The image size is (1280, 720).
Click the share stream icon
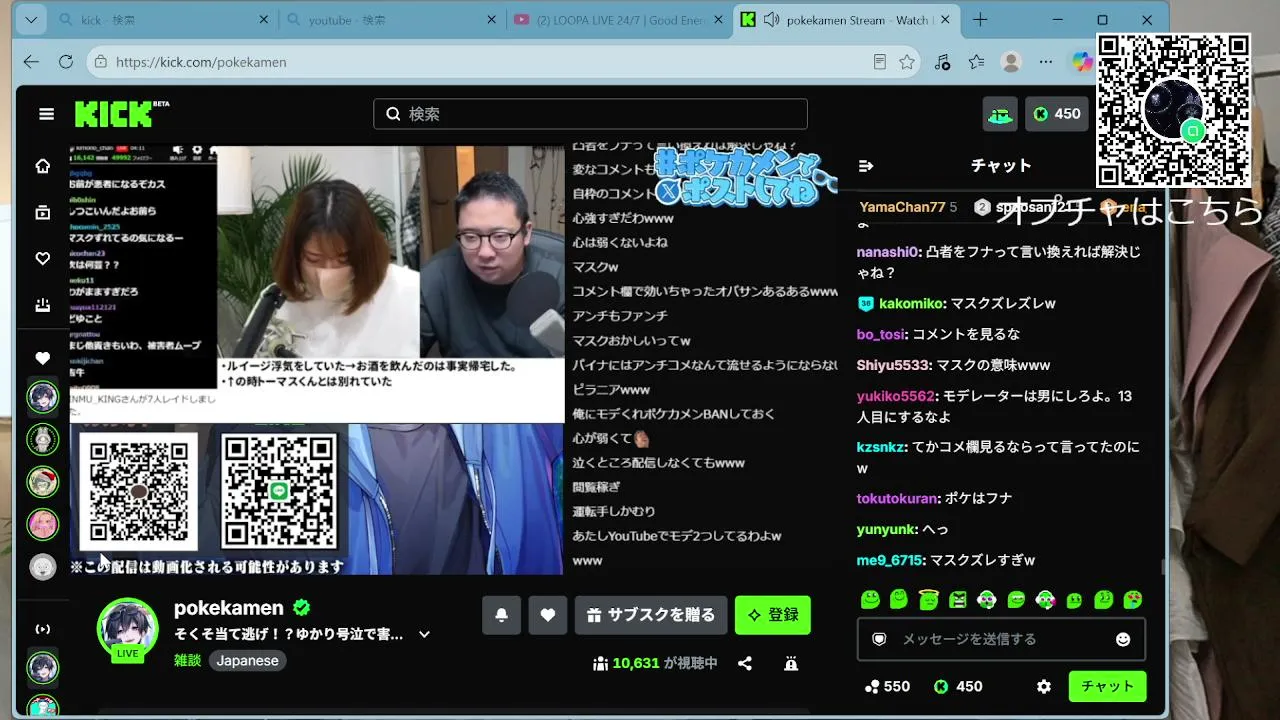click(745, 663)
